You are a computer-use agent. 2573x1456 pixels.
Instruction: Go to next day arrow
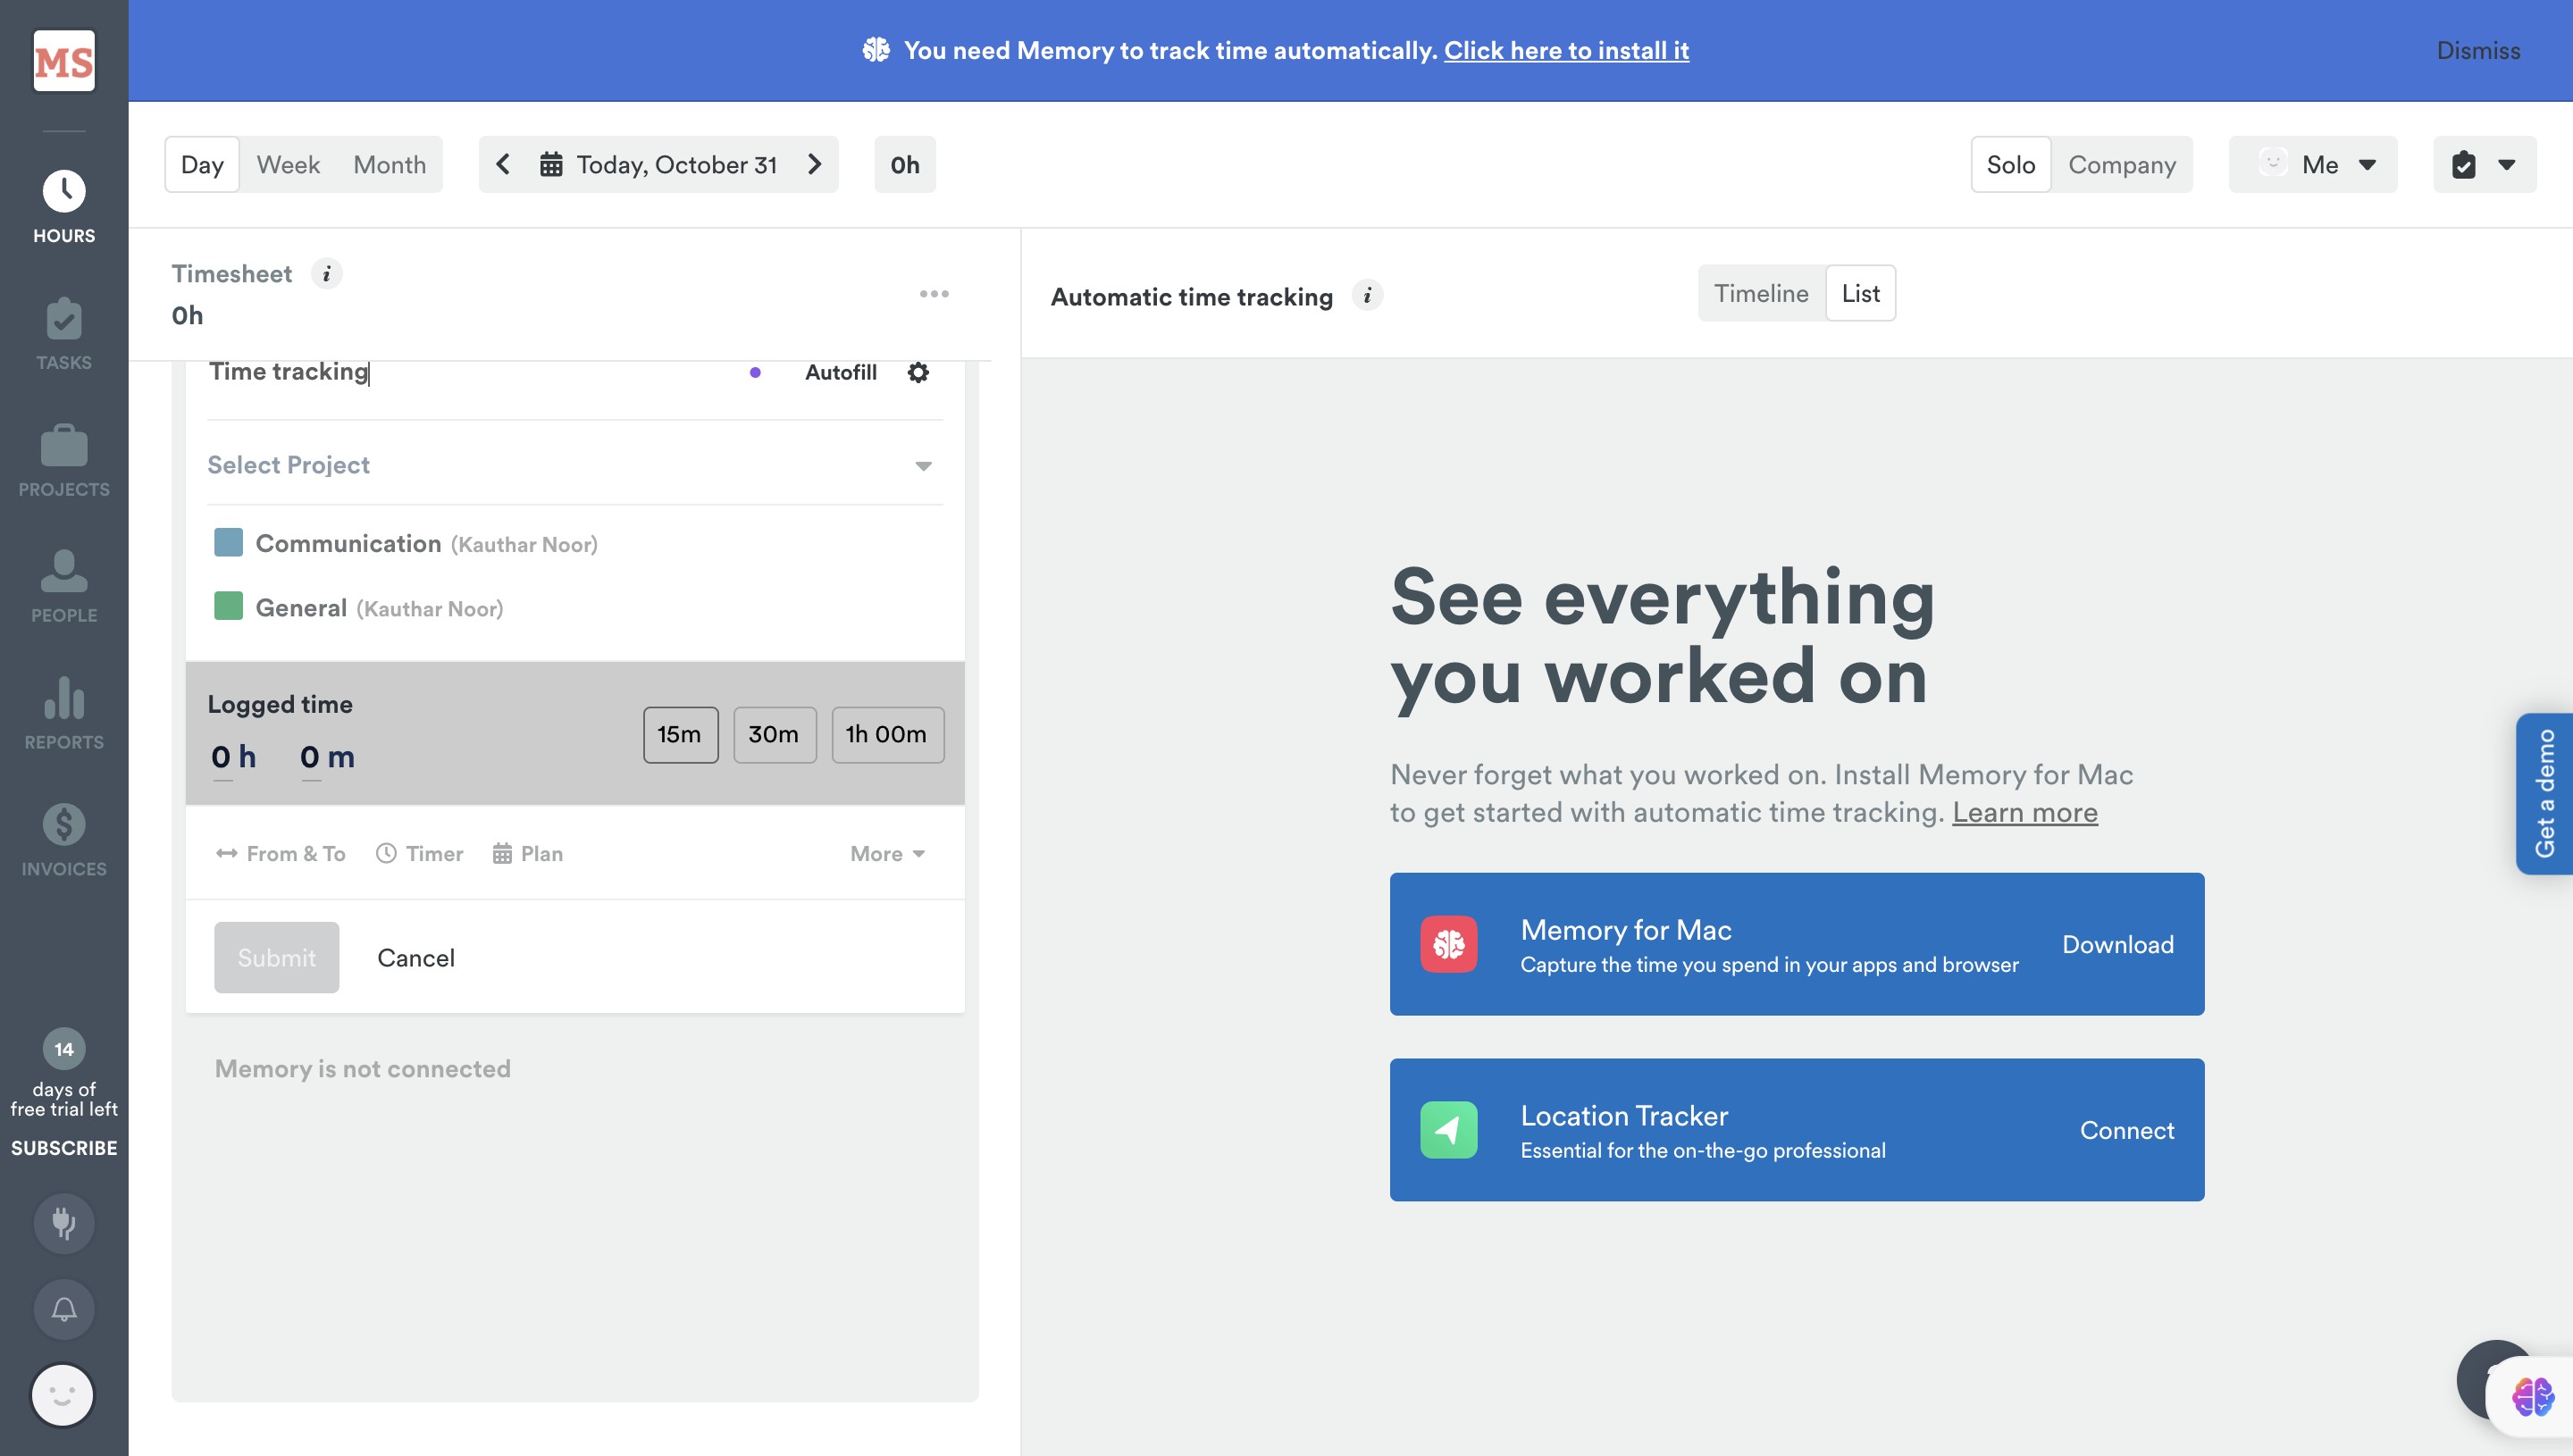(814, 164)
